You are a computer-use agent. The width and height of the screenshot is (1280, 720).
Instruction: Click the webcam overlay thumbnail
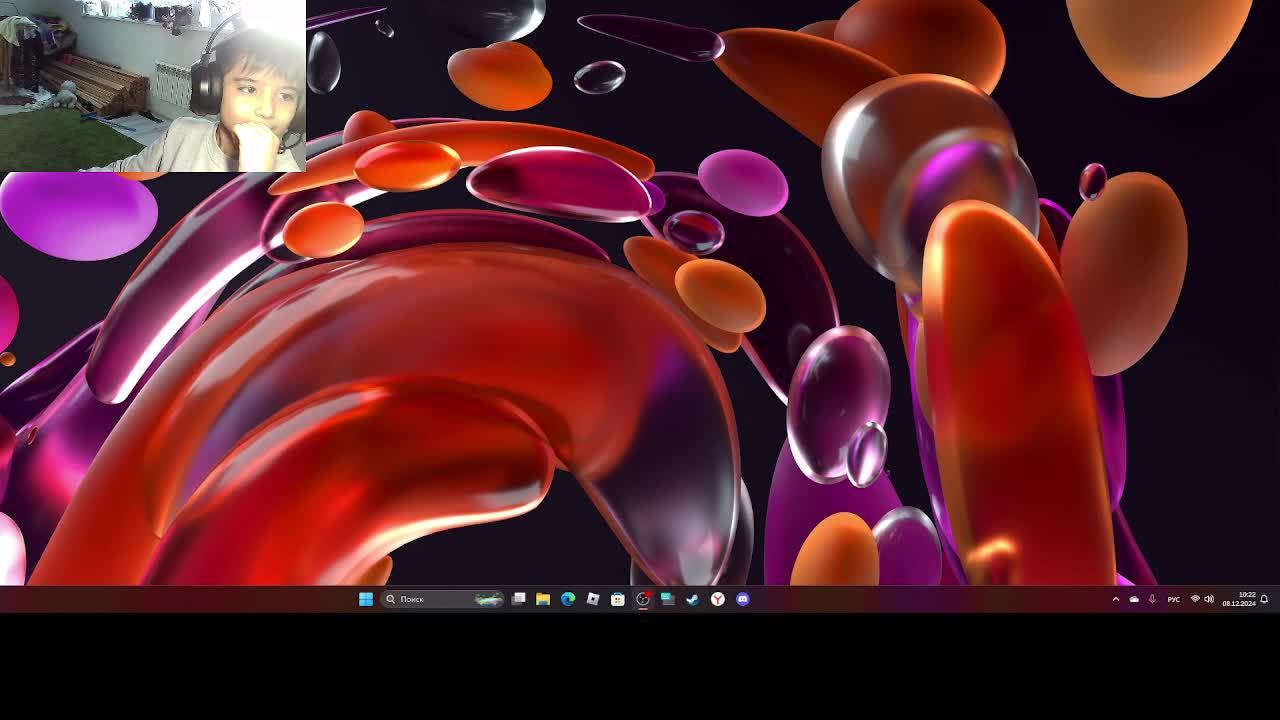(x=153, y=86)
